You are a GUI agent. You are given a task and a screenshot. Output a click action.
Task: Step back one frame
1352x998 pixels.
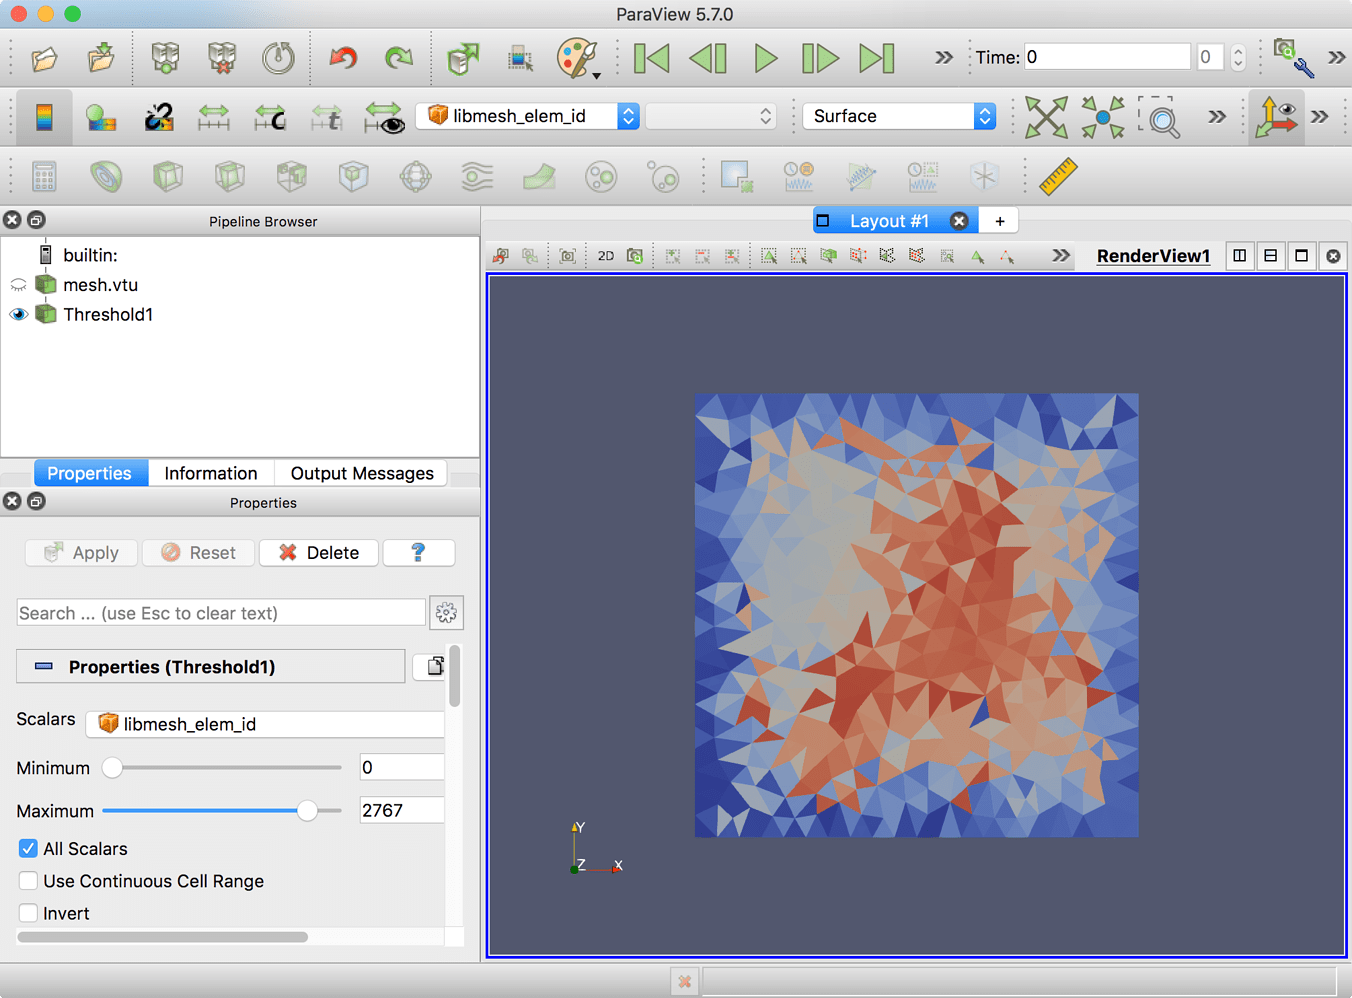pos(708,58)
